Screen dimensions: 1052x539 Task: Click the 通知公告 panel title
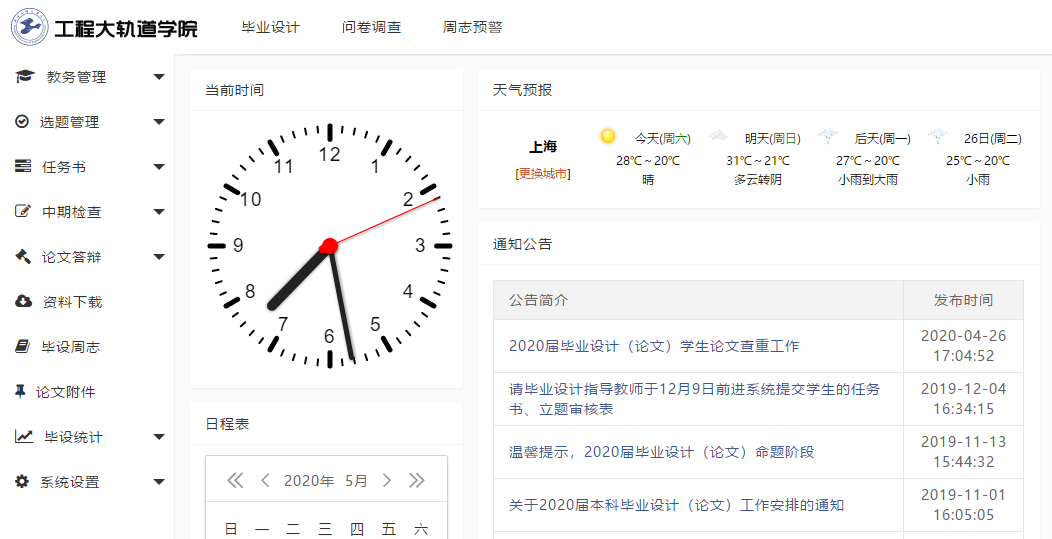[522, 244]
